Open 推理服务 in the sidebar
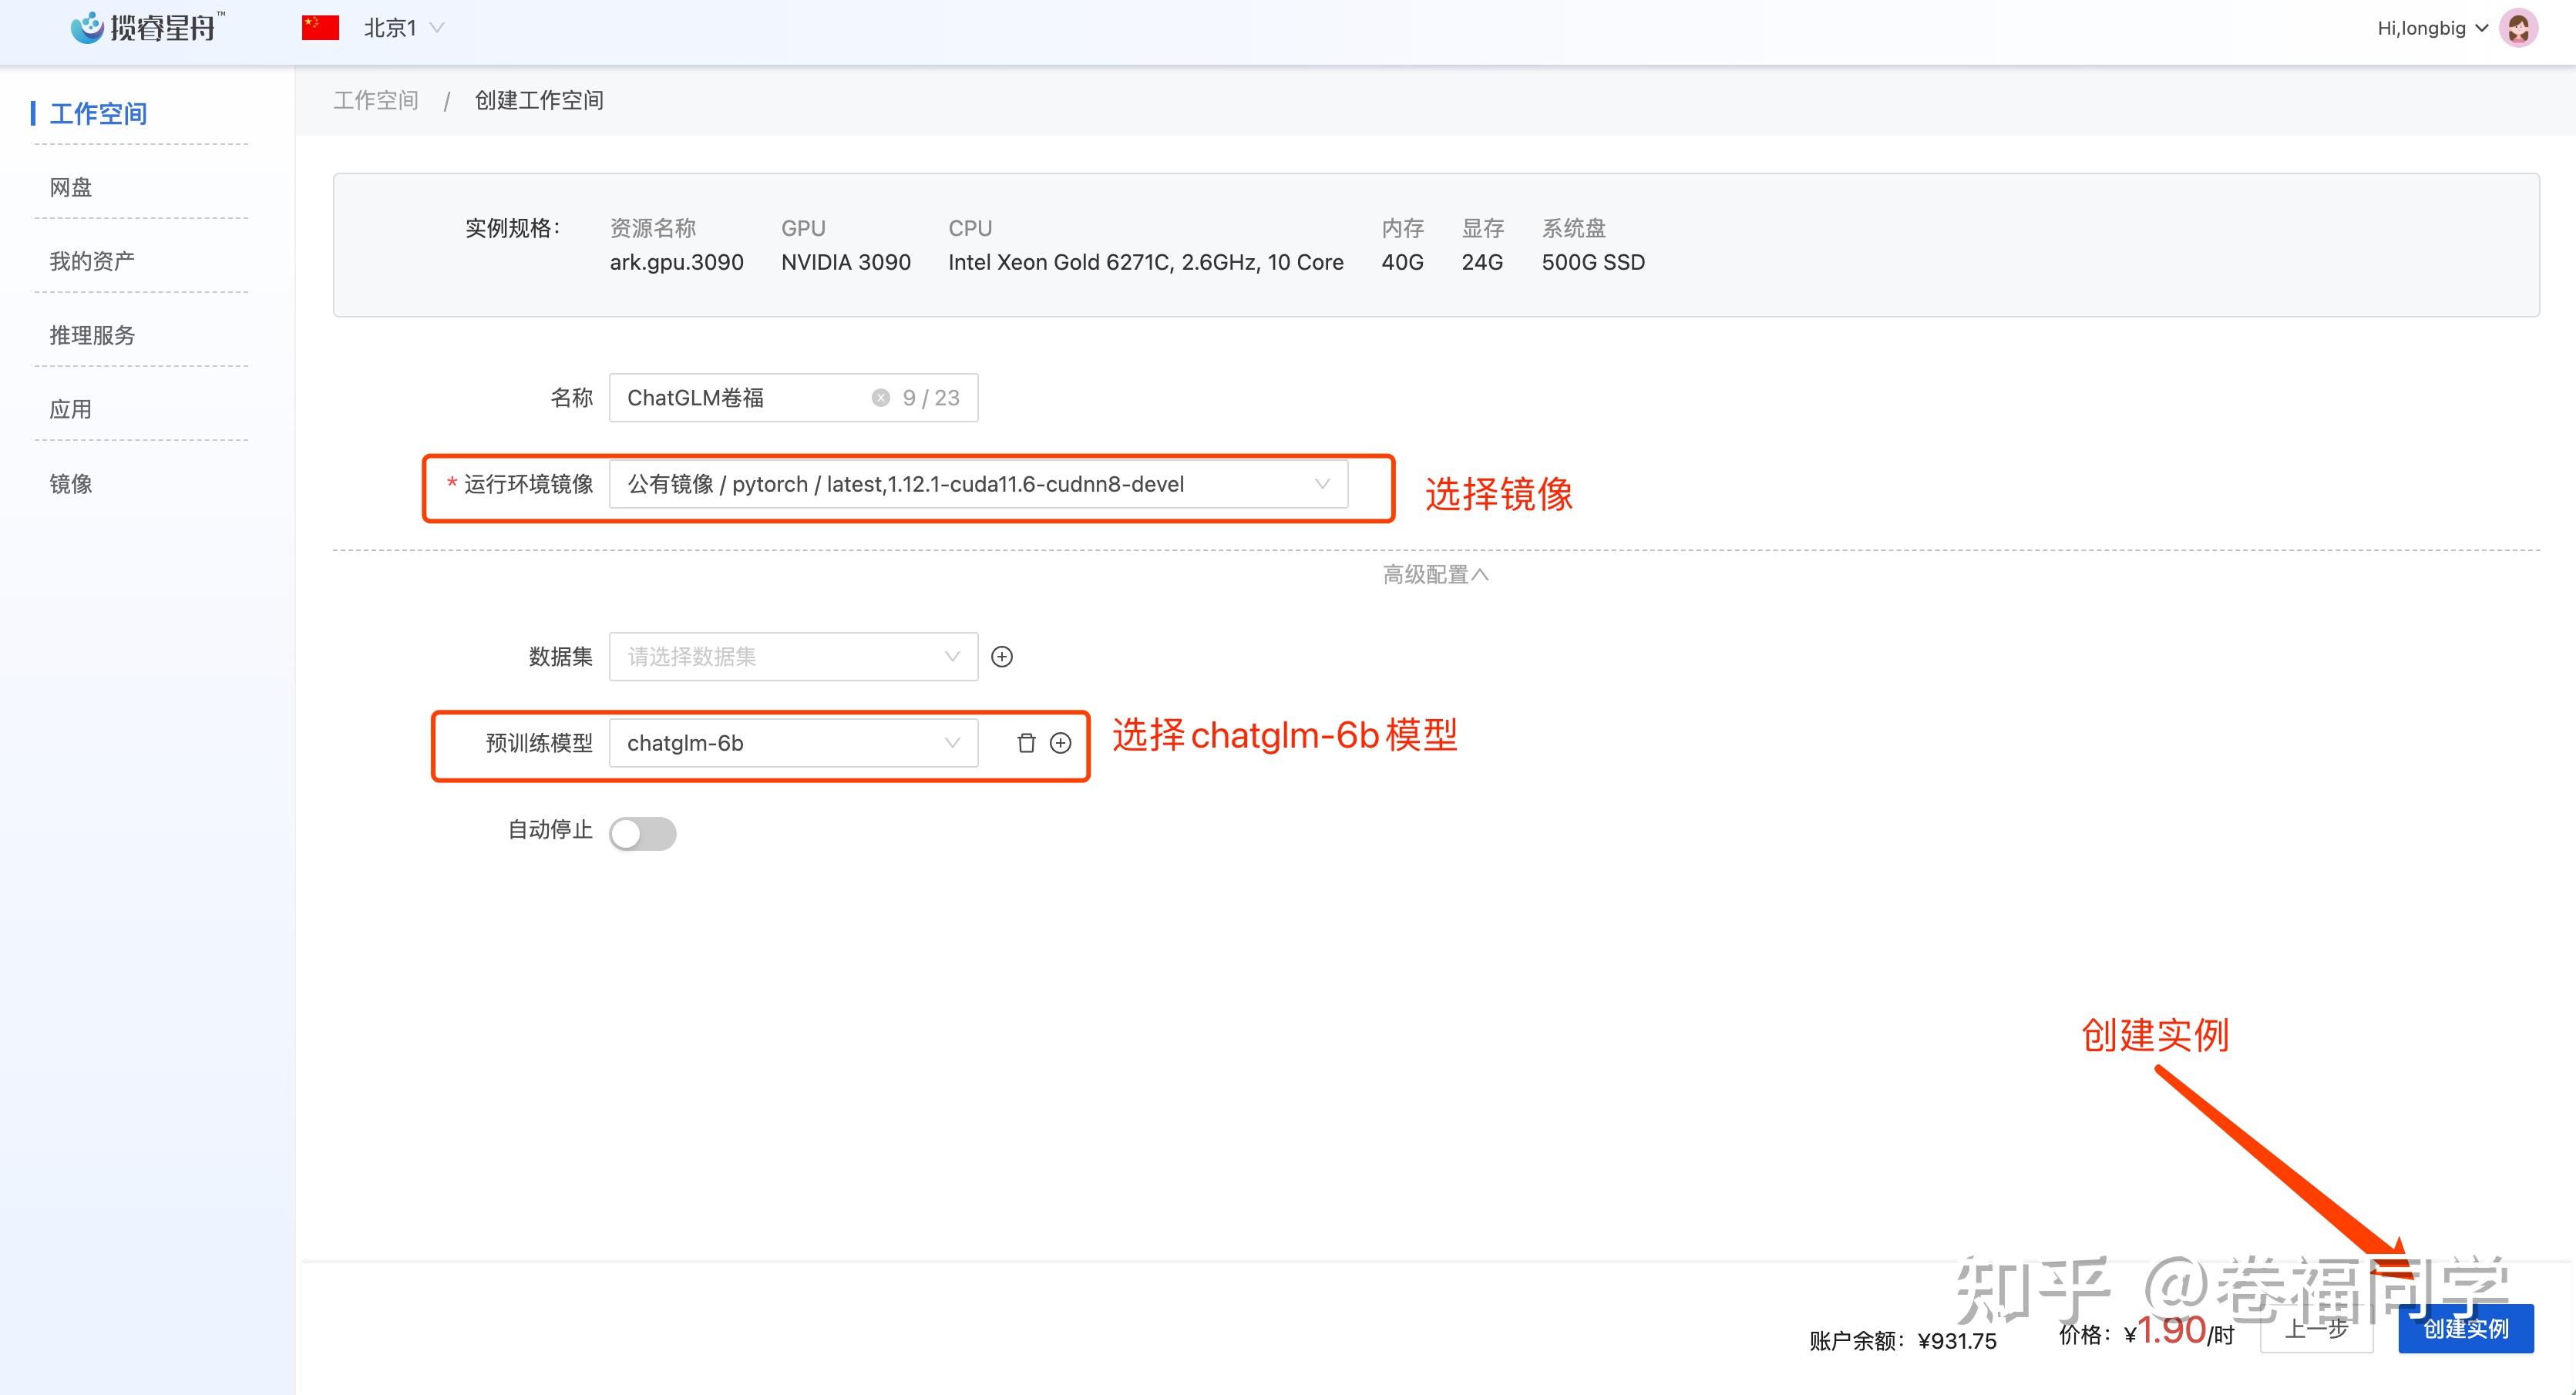The height and width of the screenshot is (1395, 2576). 92,335
